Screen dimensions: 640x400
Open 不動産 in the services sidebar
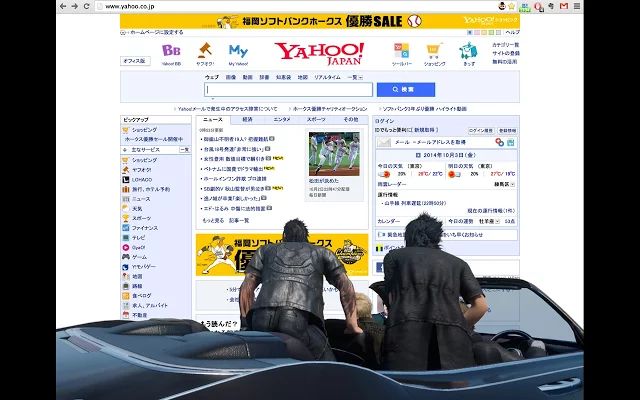pos(140,315)
